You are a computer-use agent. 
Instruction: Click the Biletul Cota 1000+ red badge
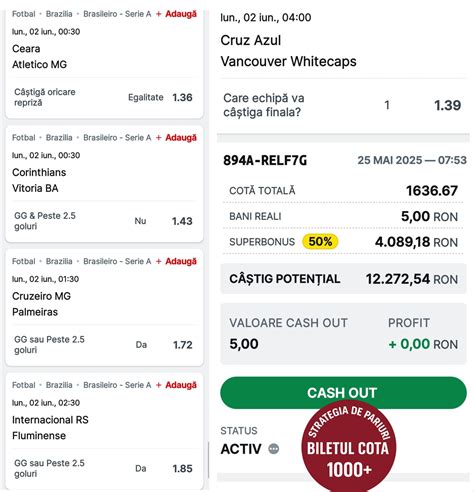click(348, 447)
